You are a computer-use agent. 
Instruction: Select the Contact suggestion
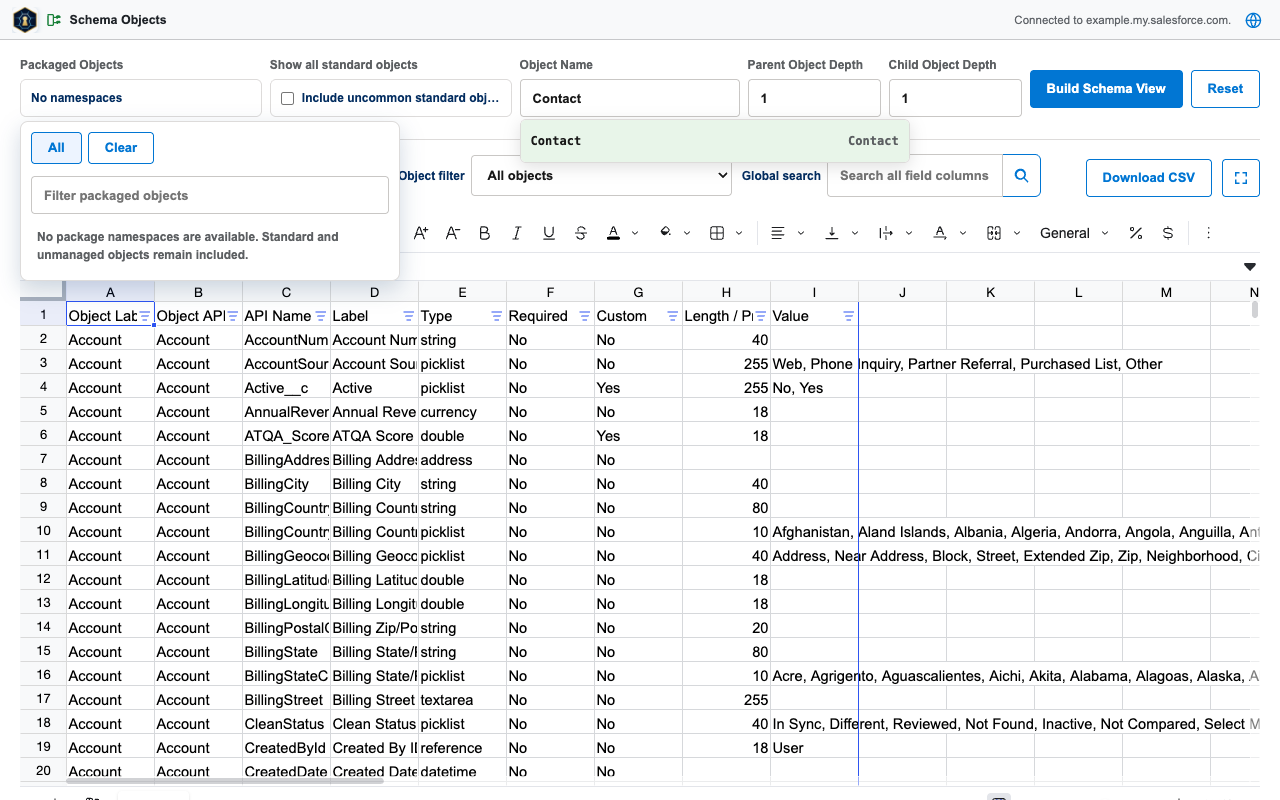pyautogui.click(x=714, y=141)
